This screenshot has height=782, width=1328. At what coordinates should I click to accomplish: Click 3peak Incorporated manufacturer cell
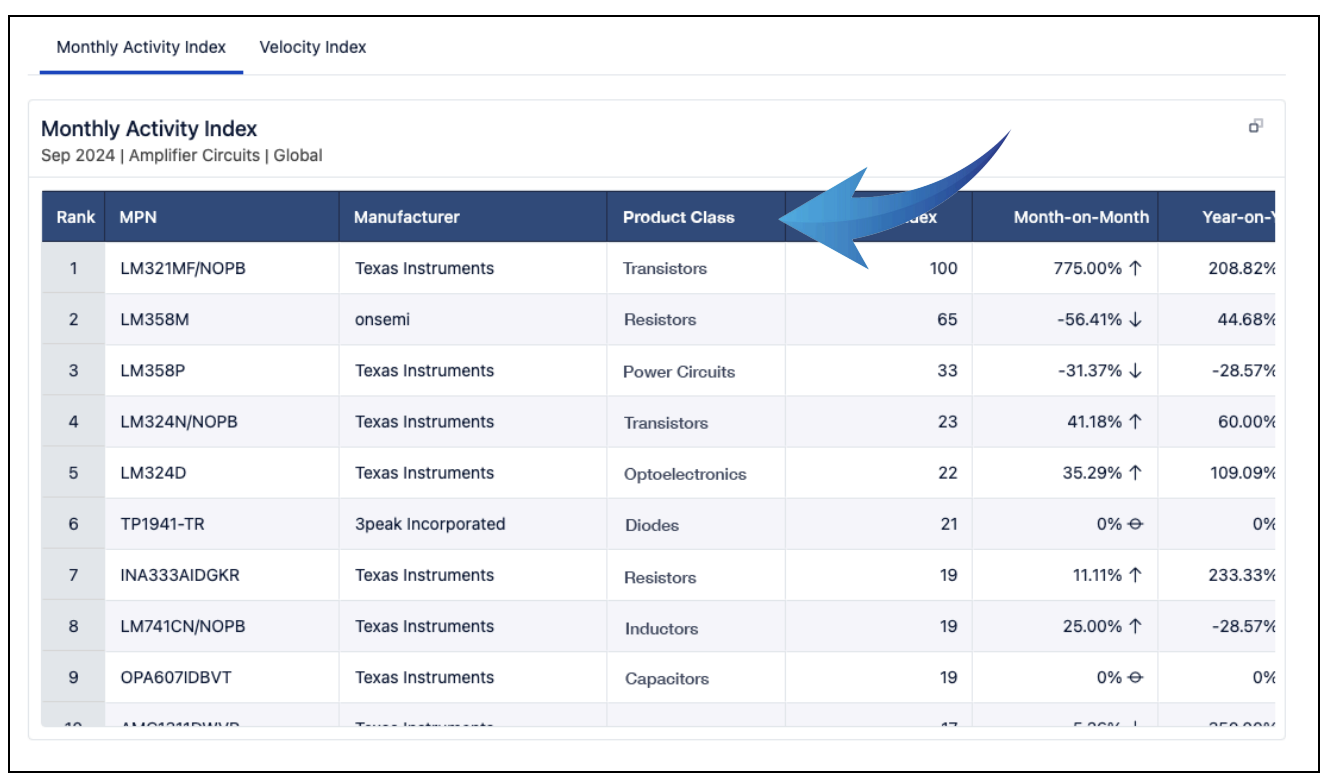tap(430, 524)
